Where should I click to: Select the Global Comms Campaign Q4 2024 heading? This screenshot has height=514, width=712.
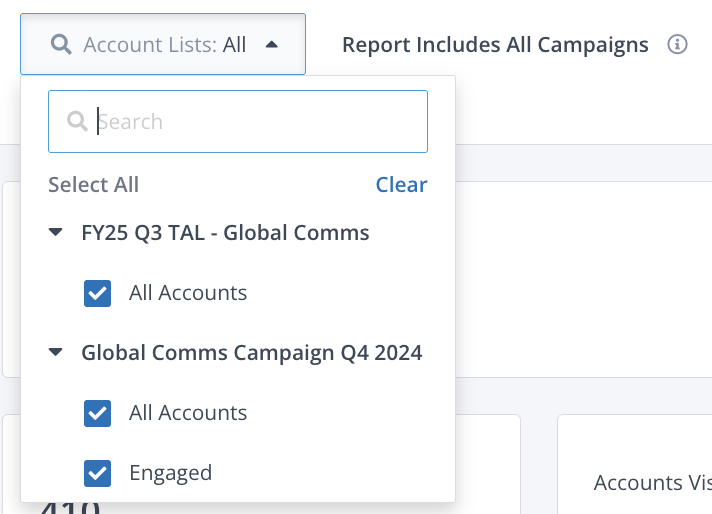(251, 353)
